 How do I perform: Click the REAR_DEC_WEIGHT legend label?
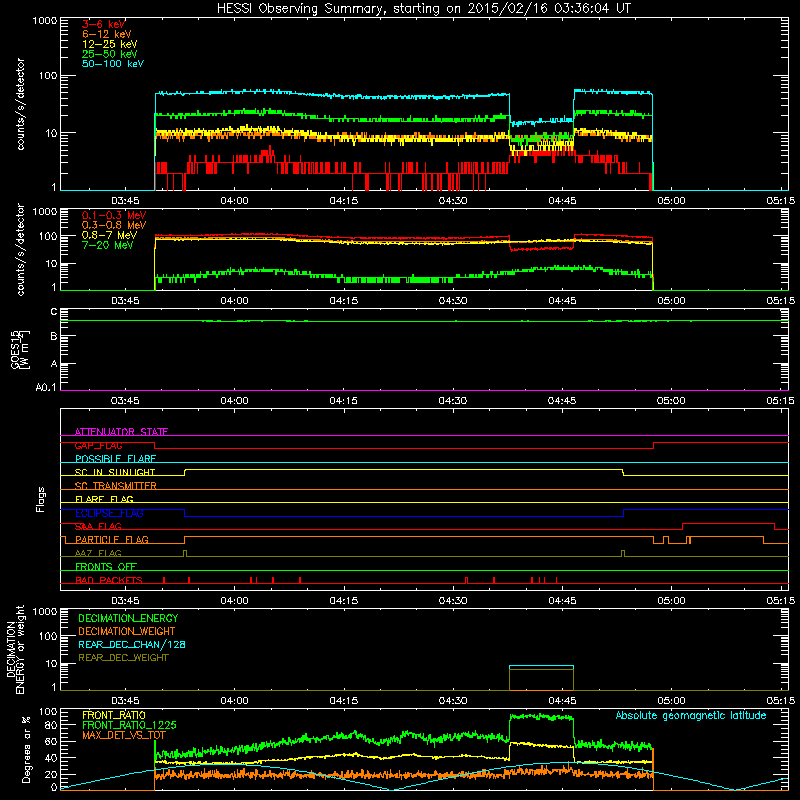point(123,658)
